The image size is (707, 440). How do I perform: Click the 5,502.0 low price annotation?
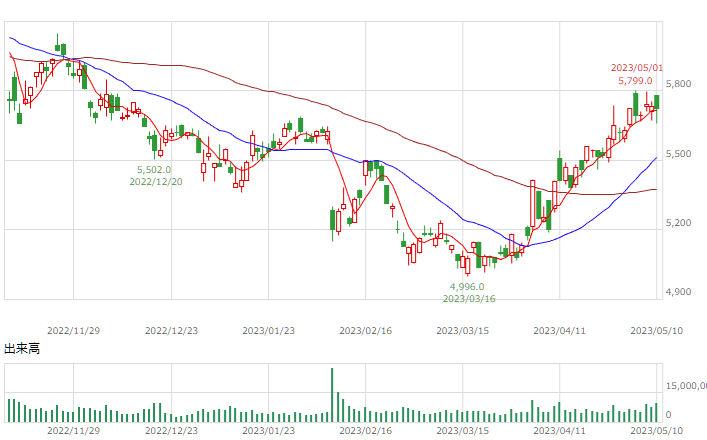click(x=154, y=170)
